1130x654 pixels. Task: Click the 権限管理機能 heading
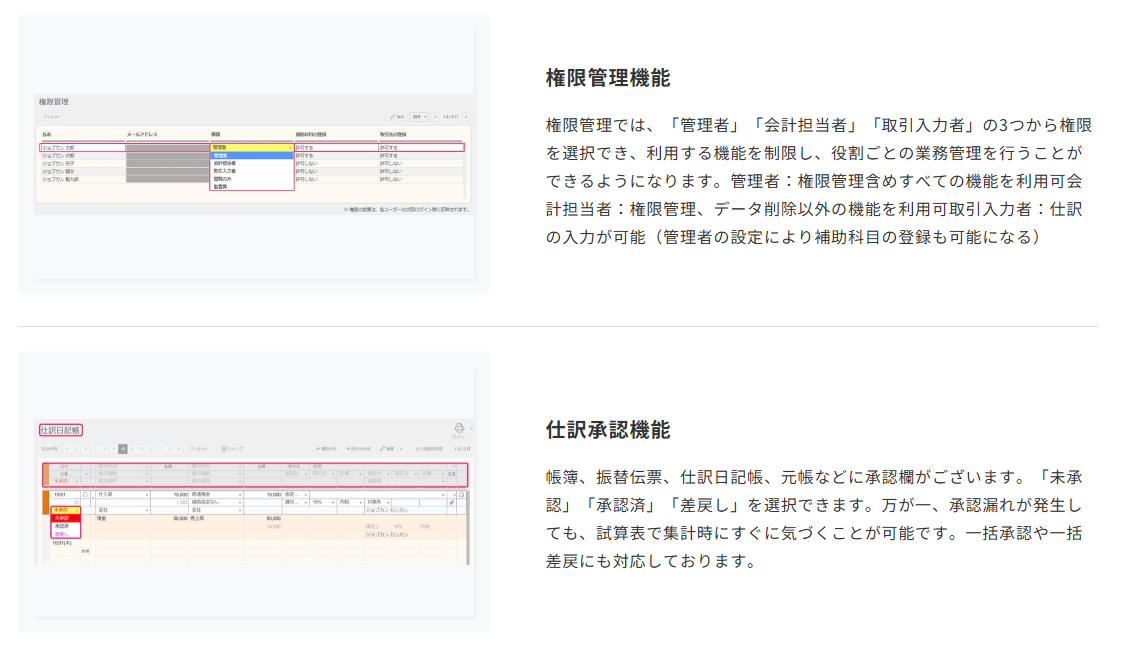click(x=608, y=78)
